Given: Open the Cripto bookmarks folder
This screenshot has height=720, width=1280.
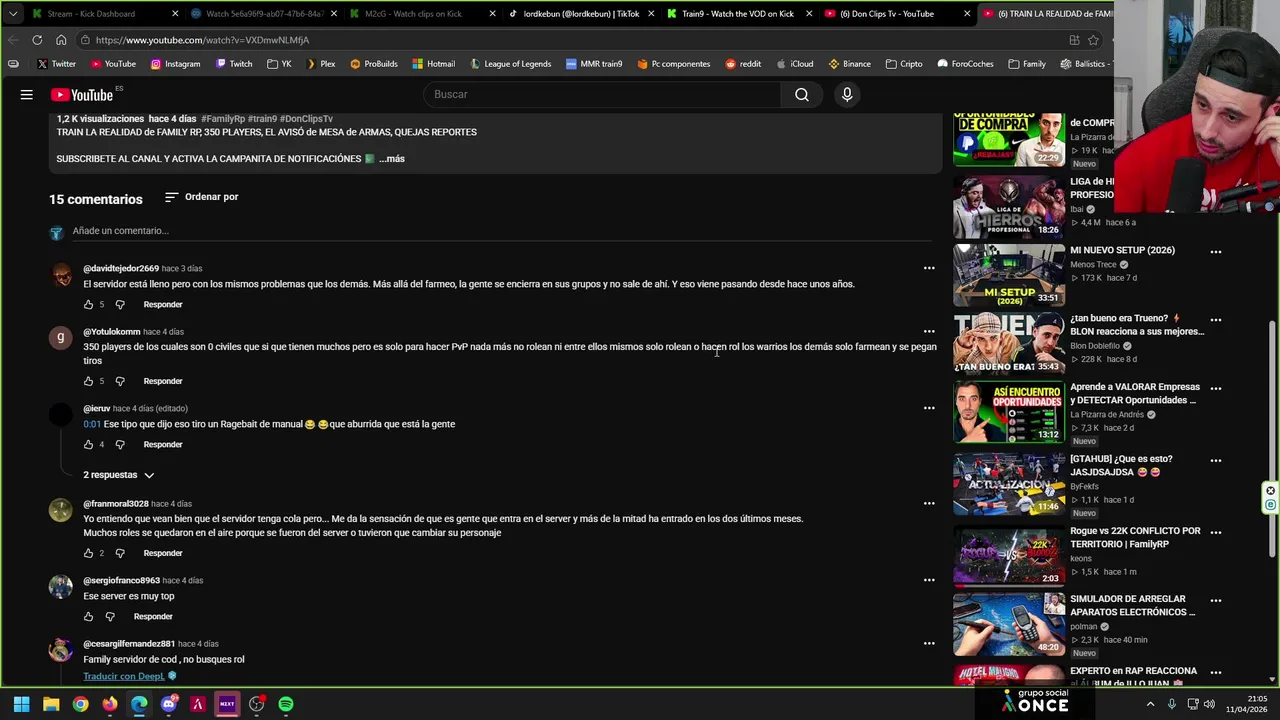Looking at the screenshot, I should (x=904, y=64).
